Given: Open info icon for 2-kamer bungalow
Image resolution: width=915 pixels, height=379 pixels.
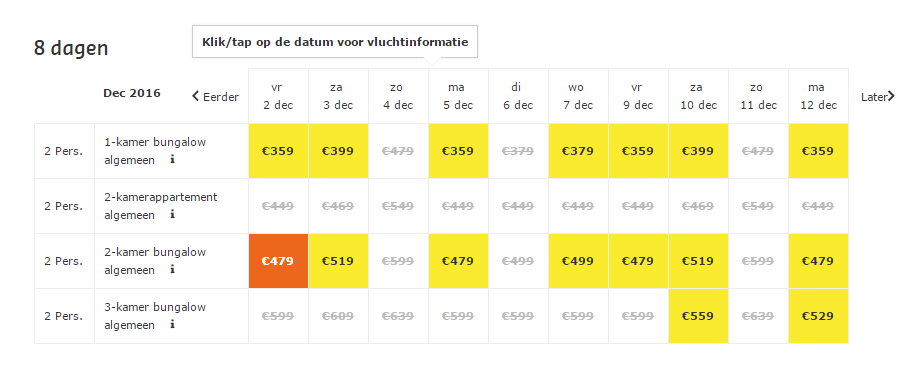Looking at the screenshot, I should [172, 269].
